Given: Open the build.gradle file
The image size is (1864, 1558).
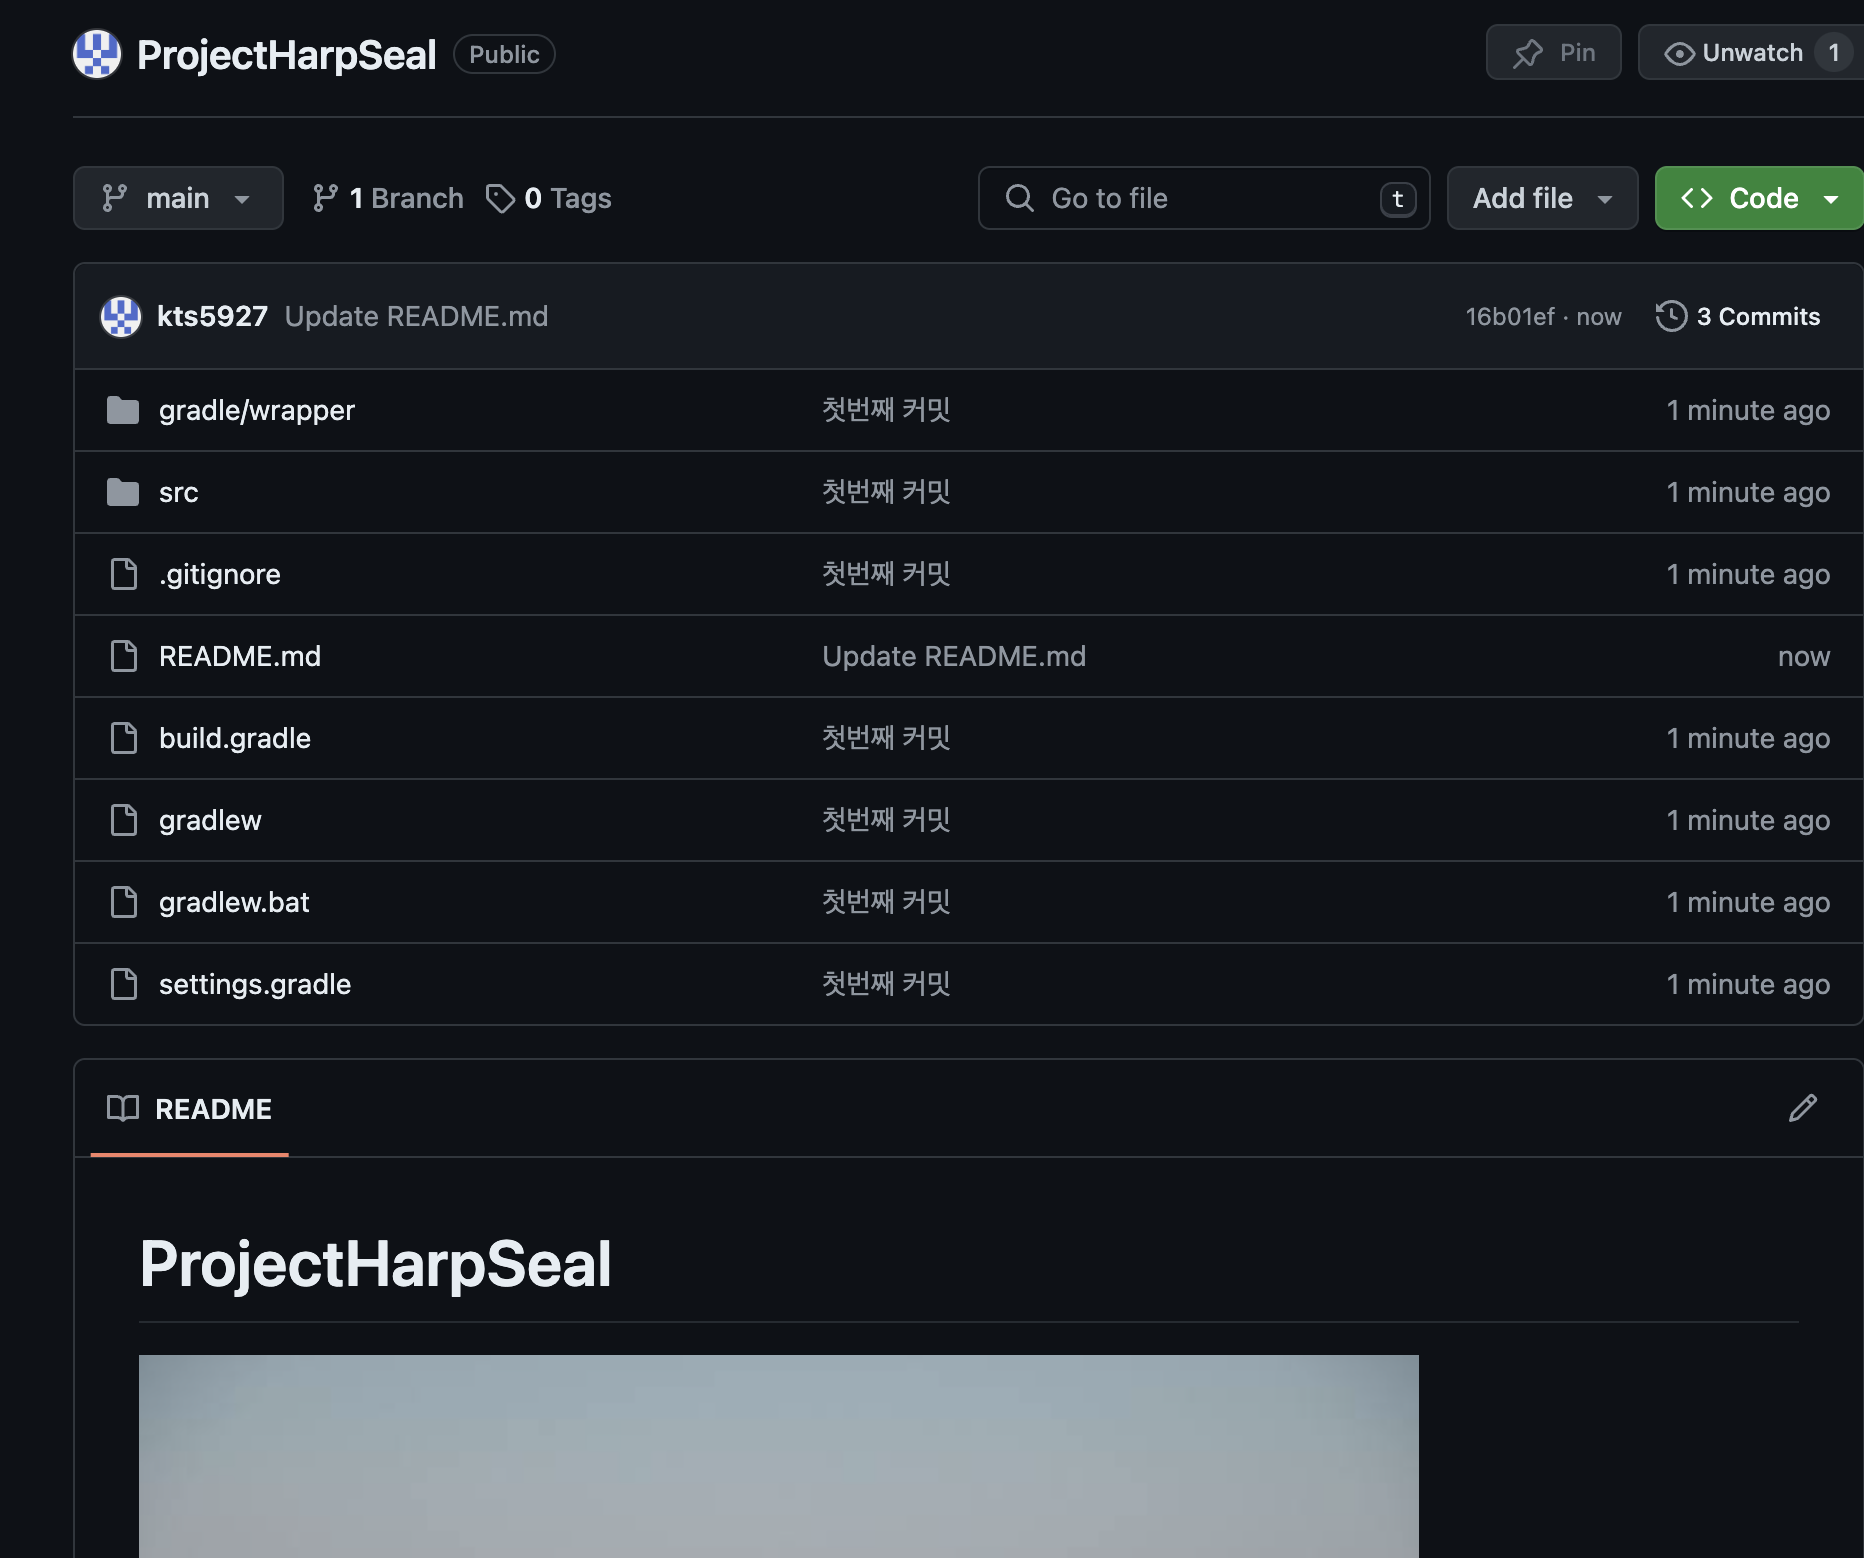Looking at the screenshot, I should tap(234, 738).
